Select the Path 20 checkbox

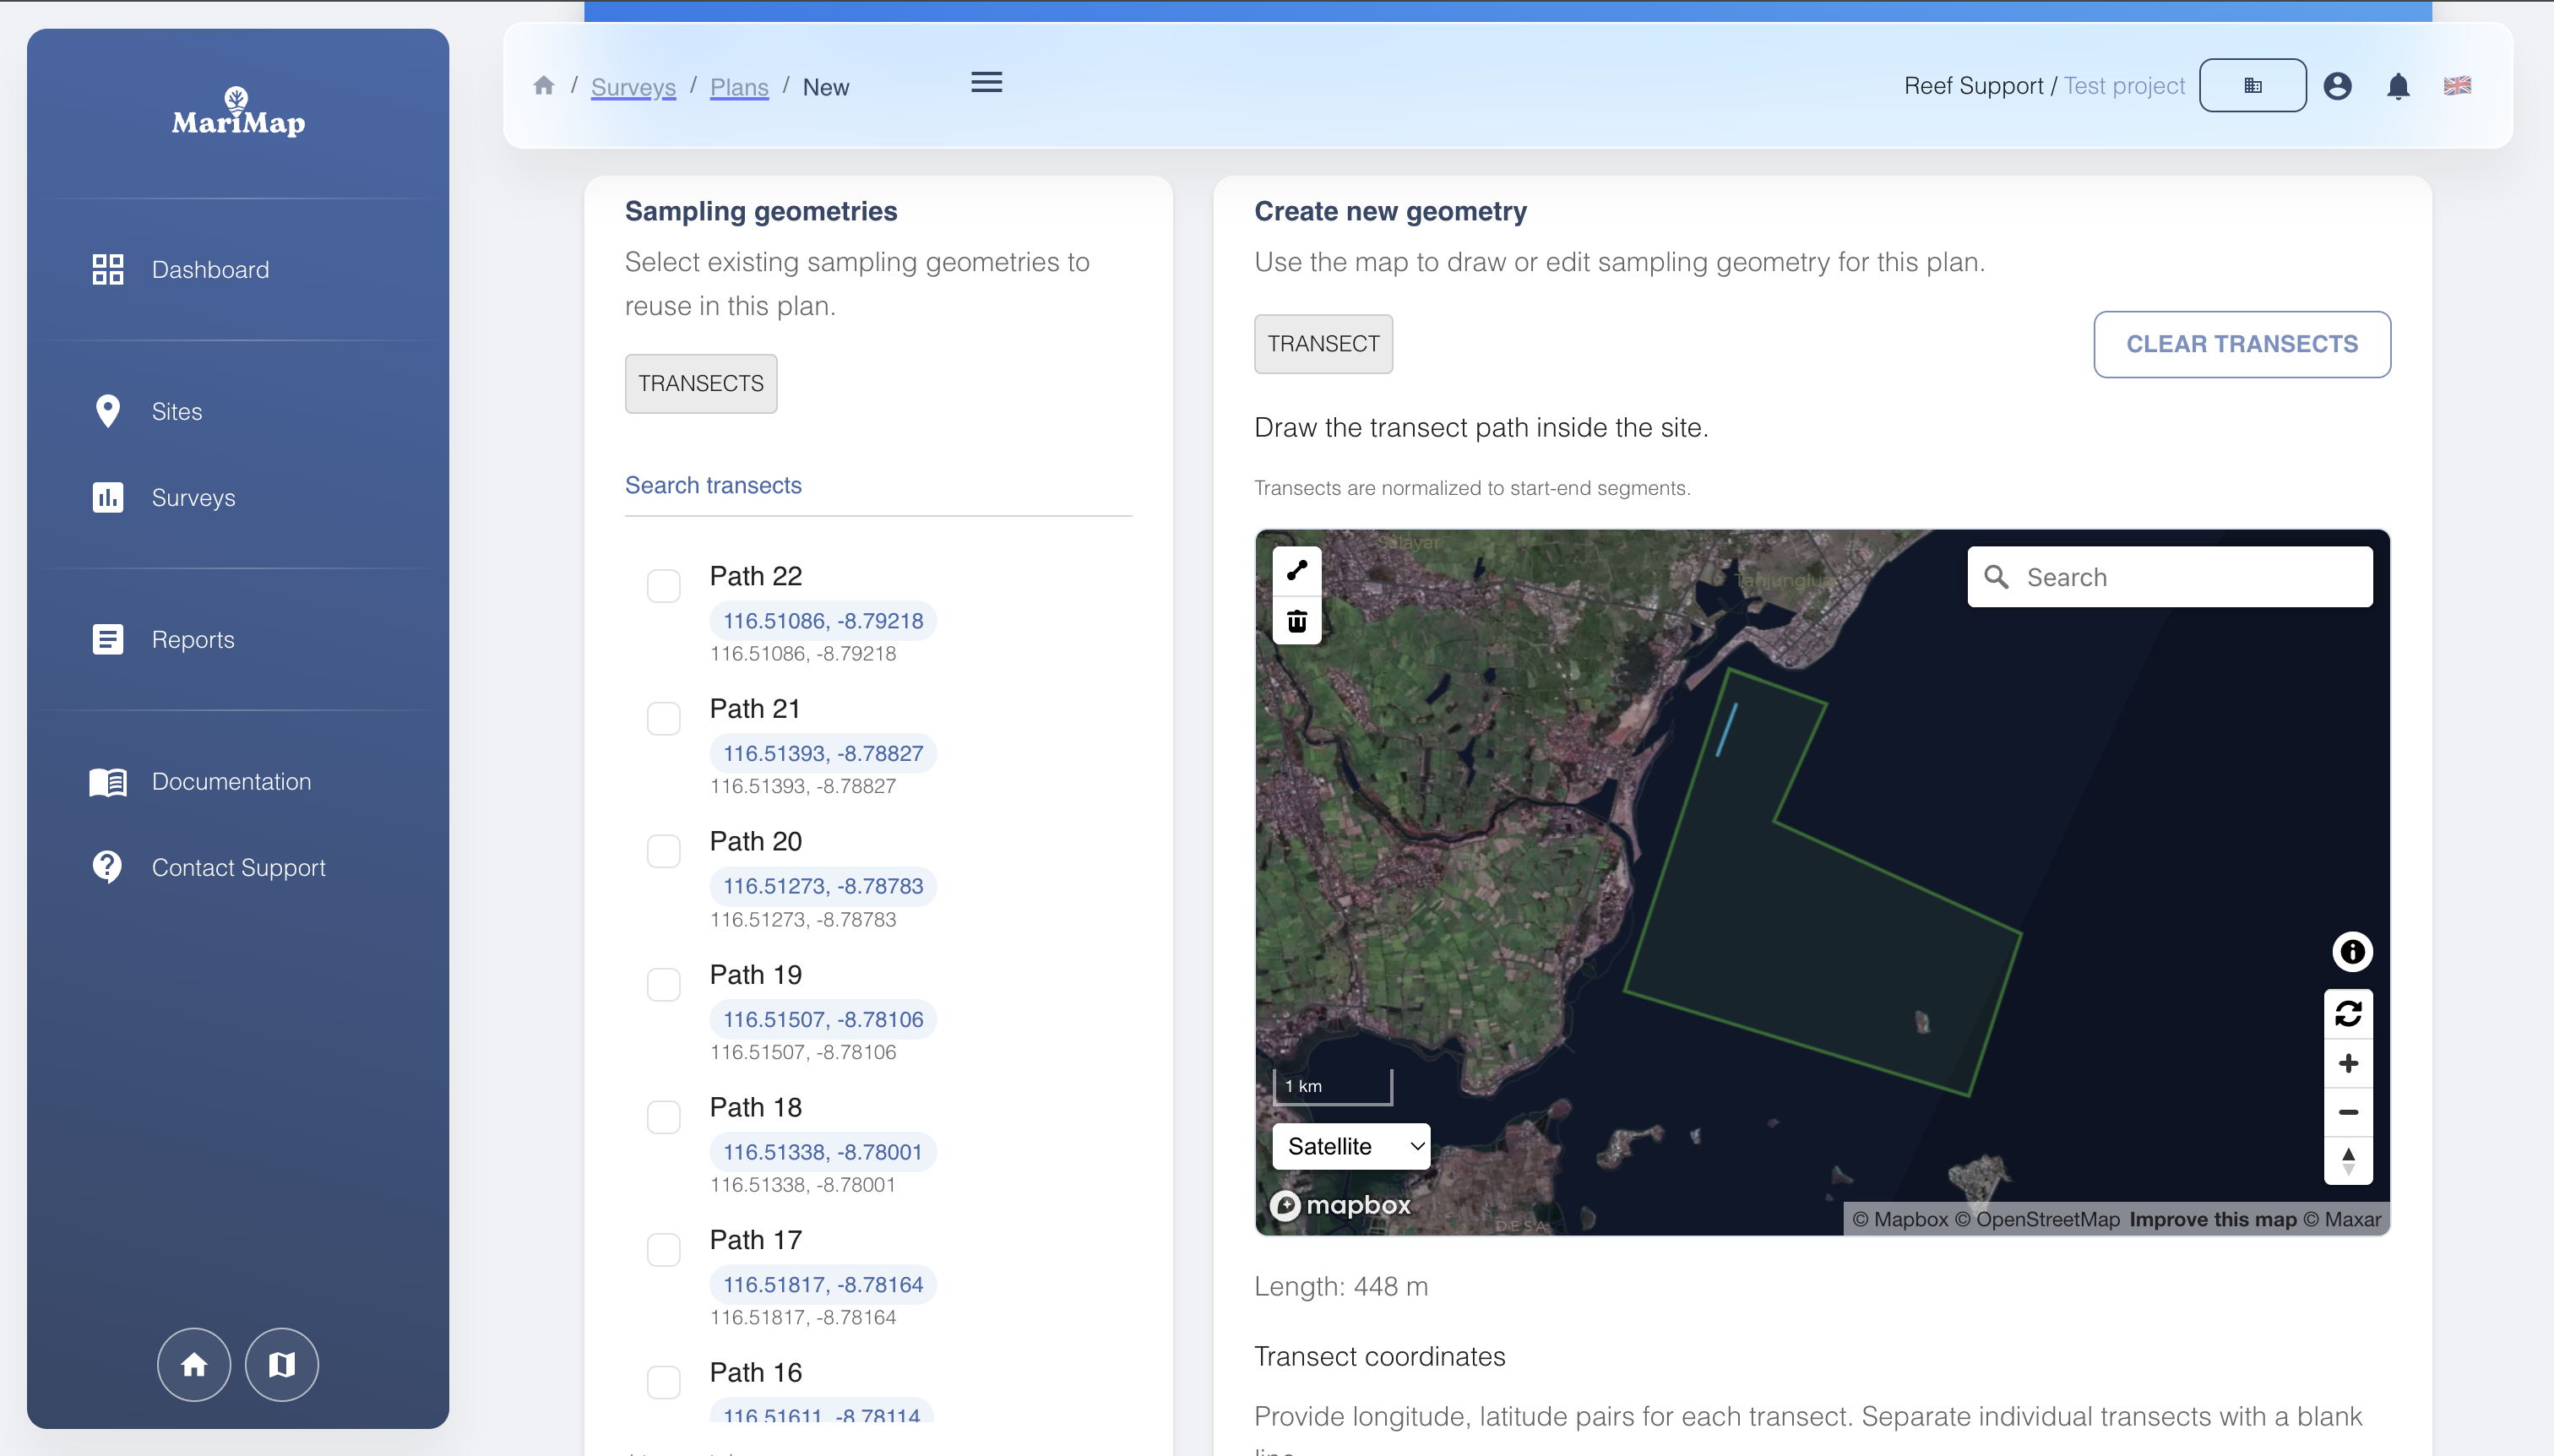(x=663, y=851)
